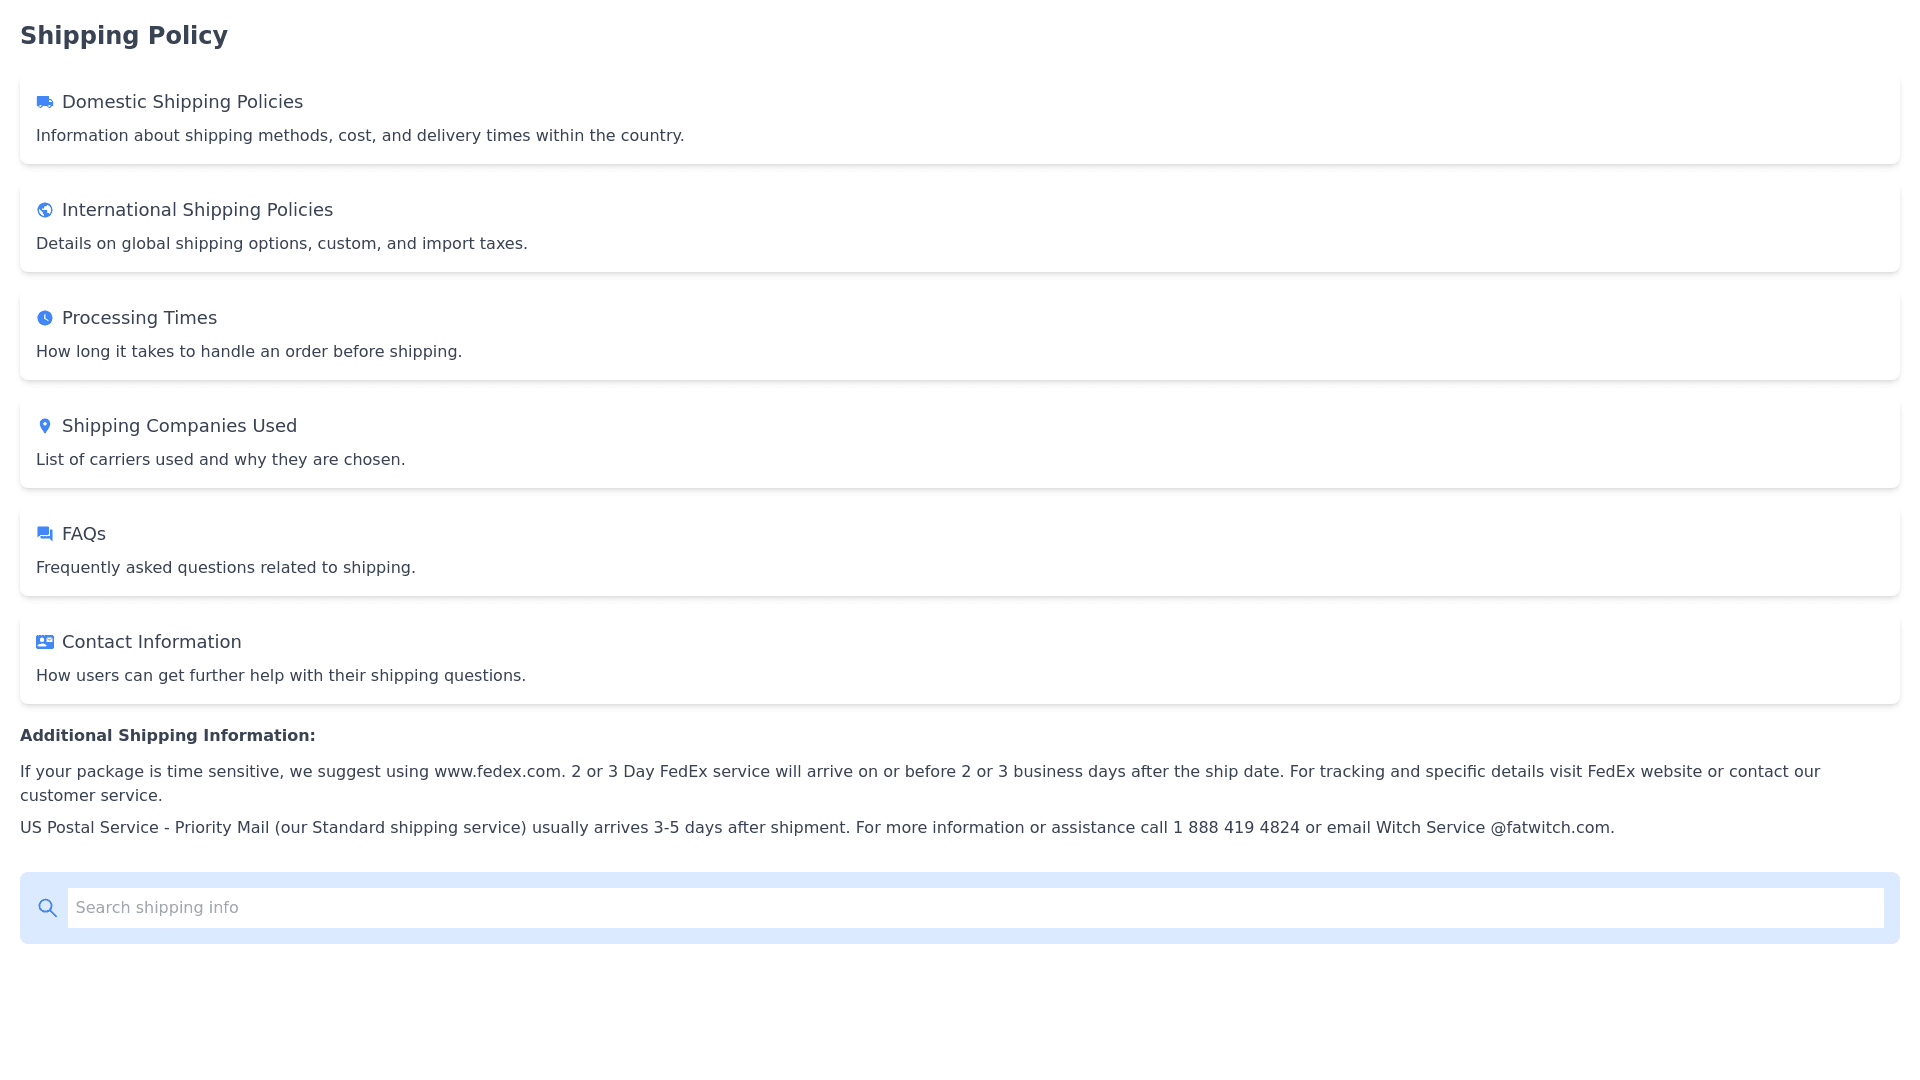Click the globe icon for International Shipping
Image resolution: width=1920 pixels, height=1080 pixels.
click(45, 210)
